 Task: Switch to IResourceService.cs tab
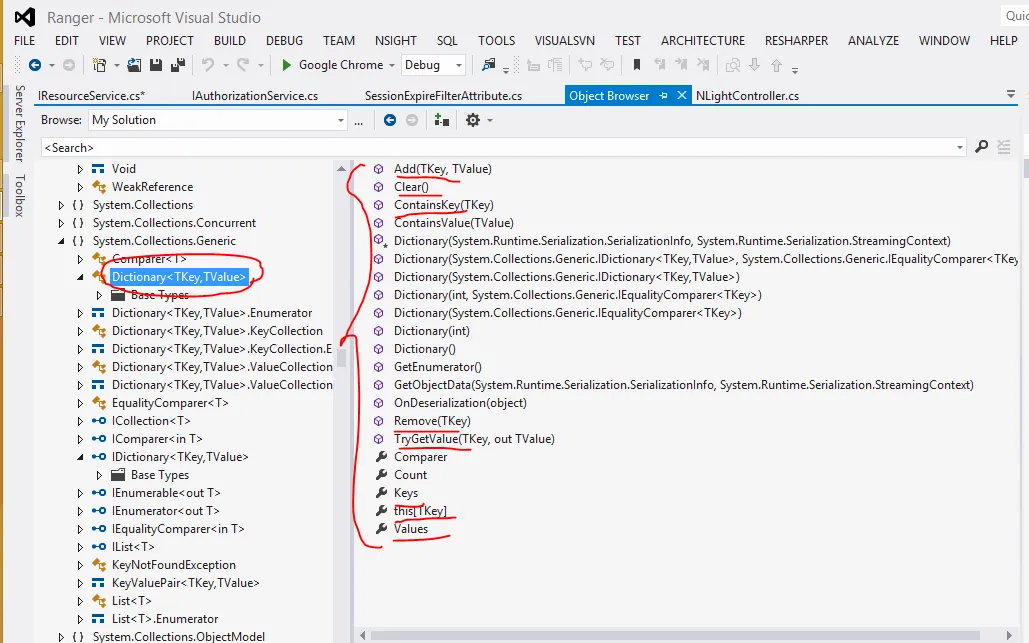click(92, 96)
